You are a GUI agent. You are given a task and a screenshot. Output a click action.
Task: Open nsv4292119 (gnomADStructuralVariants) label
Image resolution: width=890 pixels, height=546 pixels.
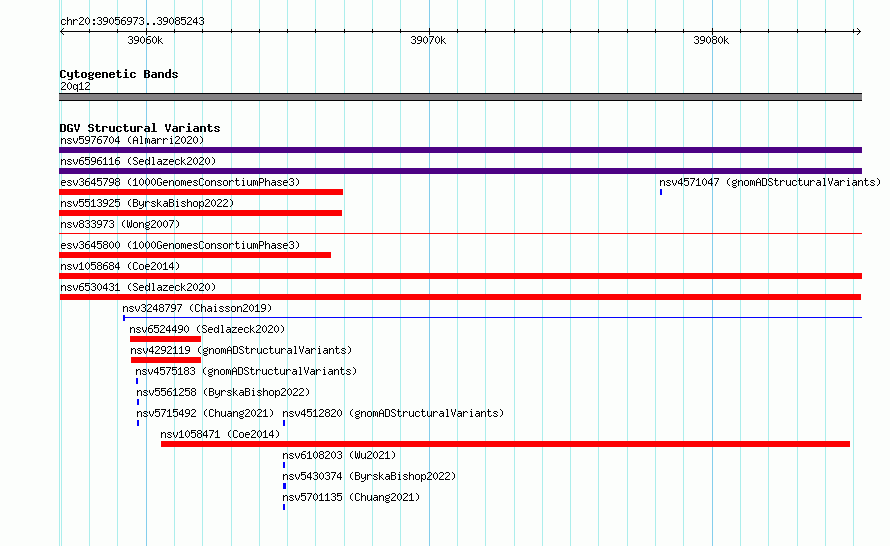pyautogui.click(x=241, y=350)
